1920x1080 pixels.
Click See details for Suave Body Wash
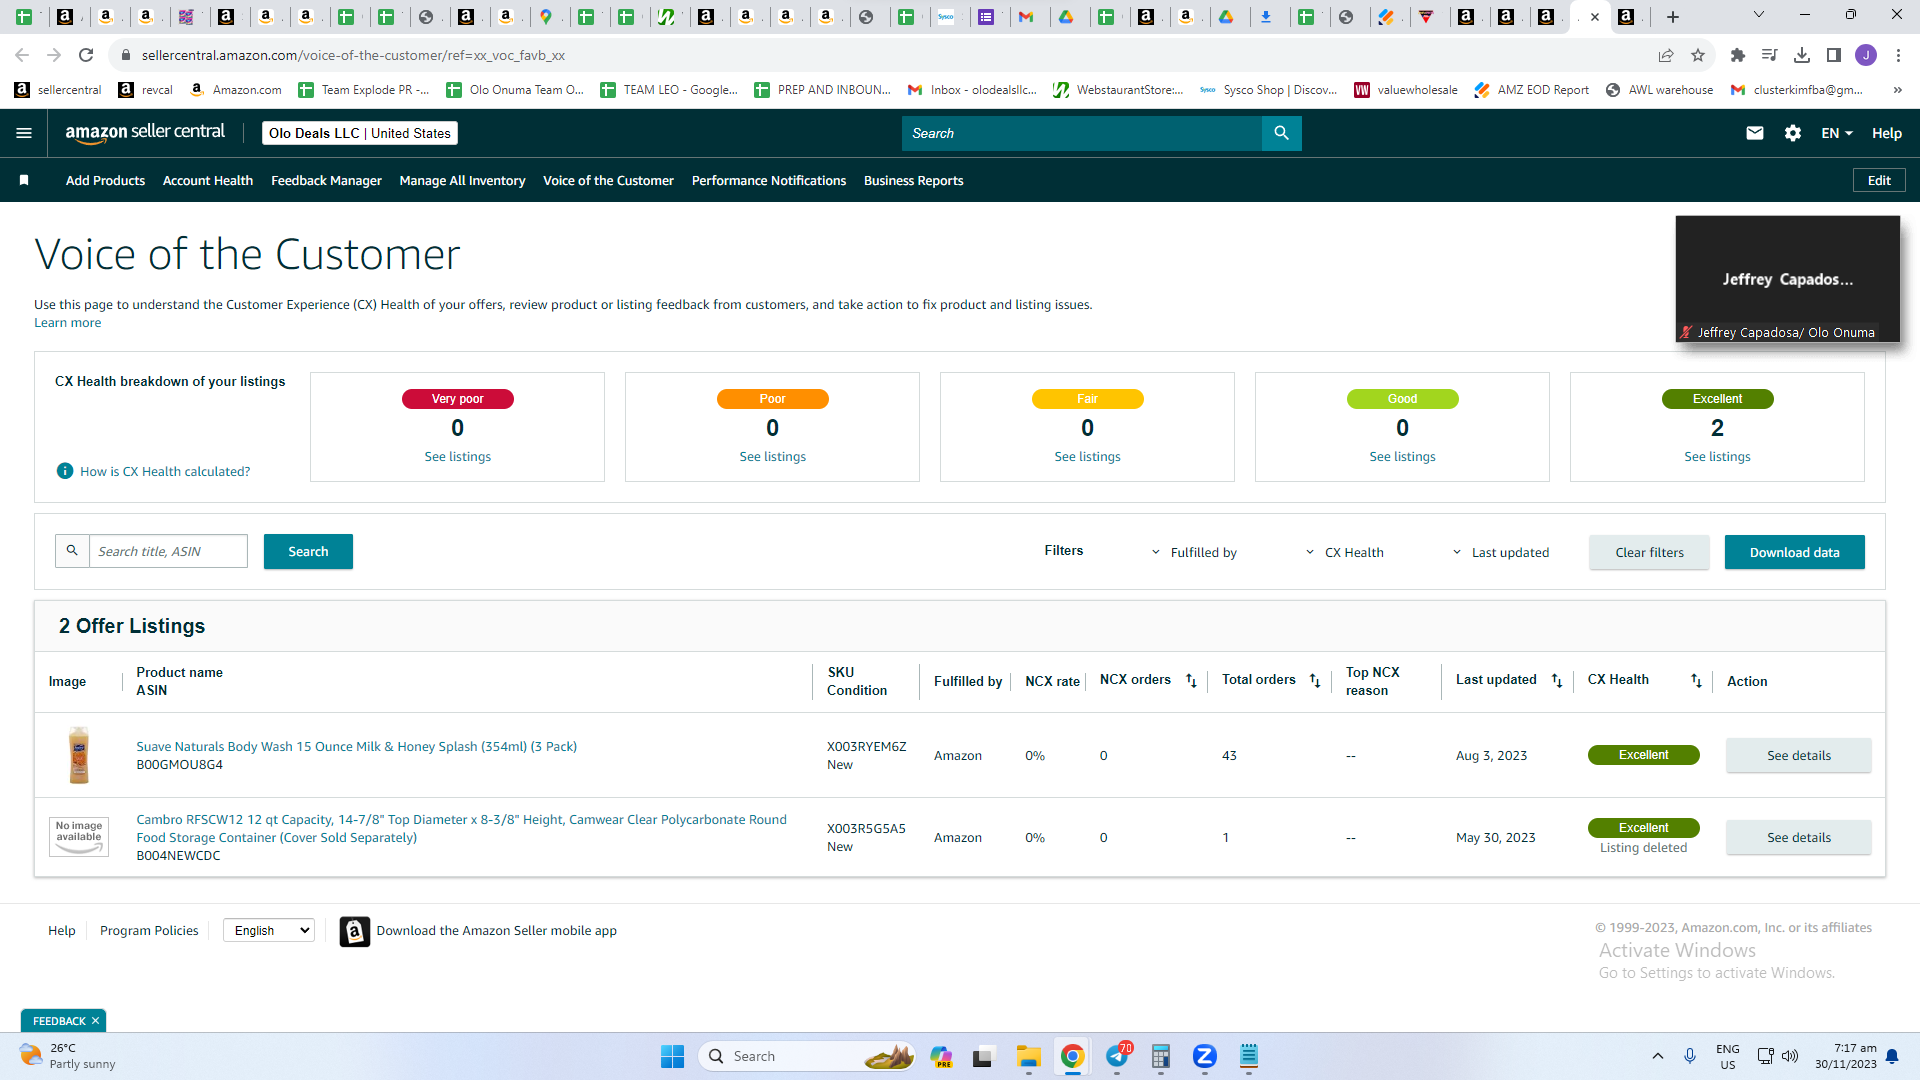[x=1798, y=756]
